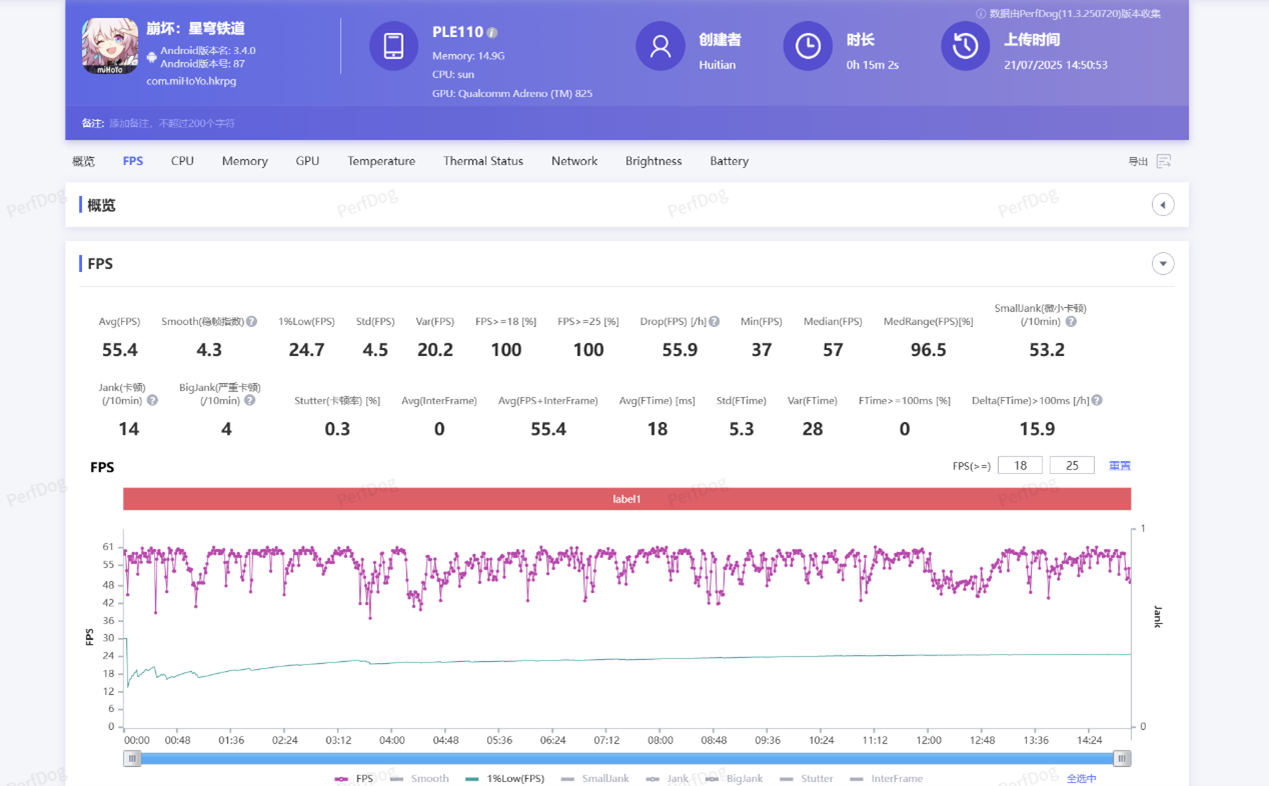Click the info icon beside PLE110
Viewport: 1269px width, 786px height.
coord(492,33)
